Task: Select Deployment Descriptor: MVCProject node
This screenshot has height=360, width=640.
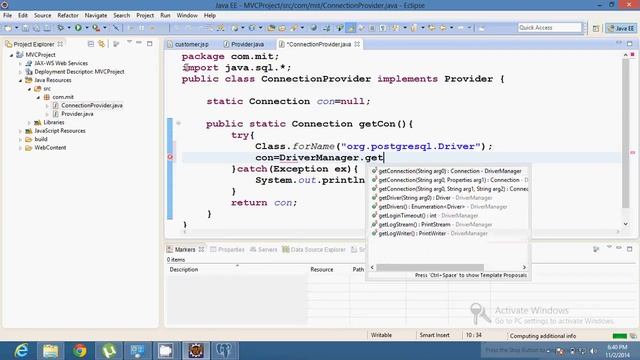Action: pyautogui.click(x=79, y=72)
